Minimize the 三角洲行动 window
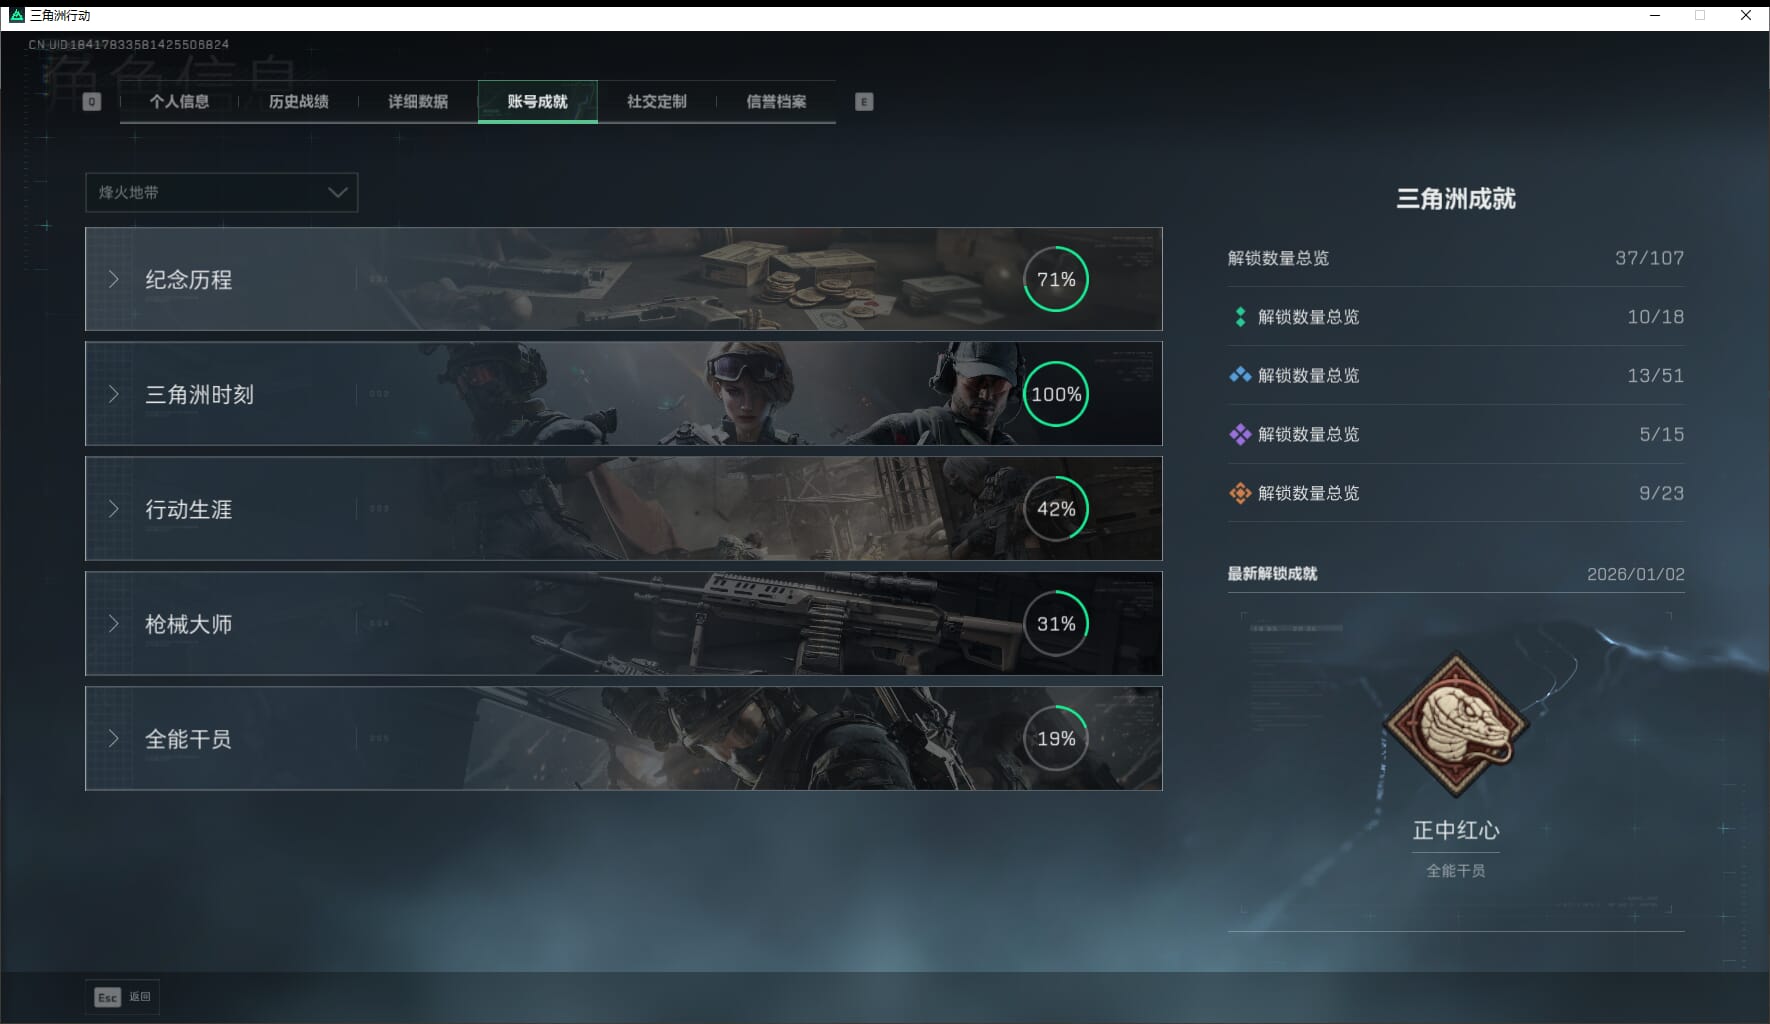This screenshot has width=1770, height=1024. (1655, 15)
